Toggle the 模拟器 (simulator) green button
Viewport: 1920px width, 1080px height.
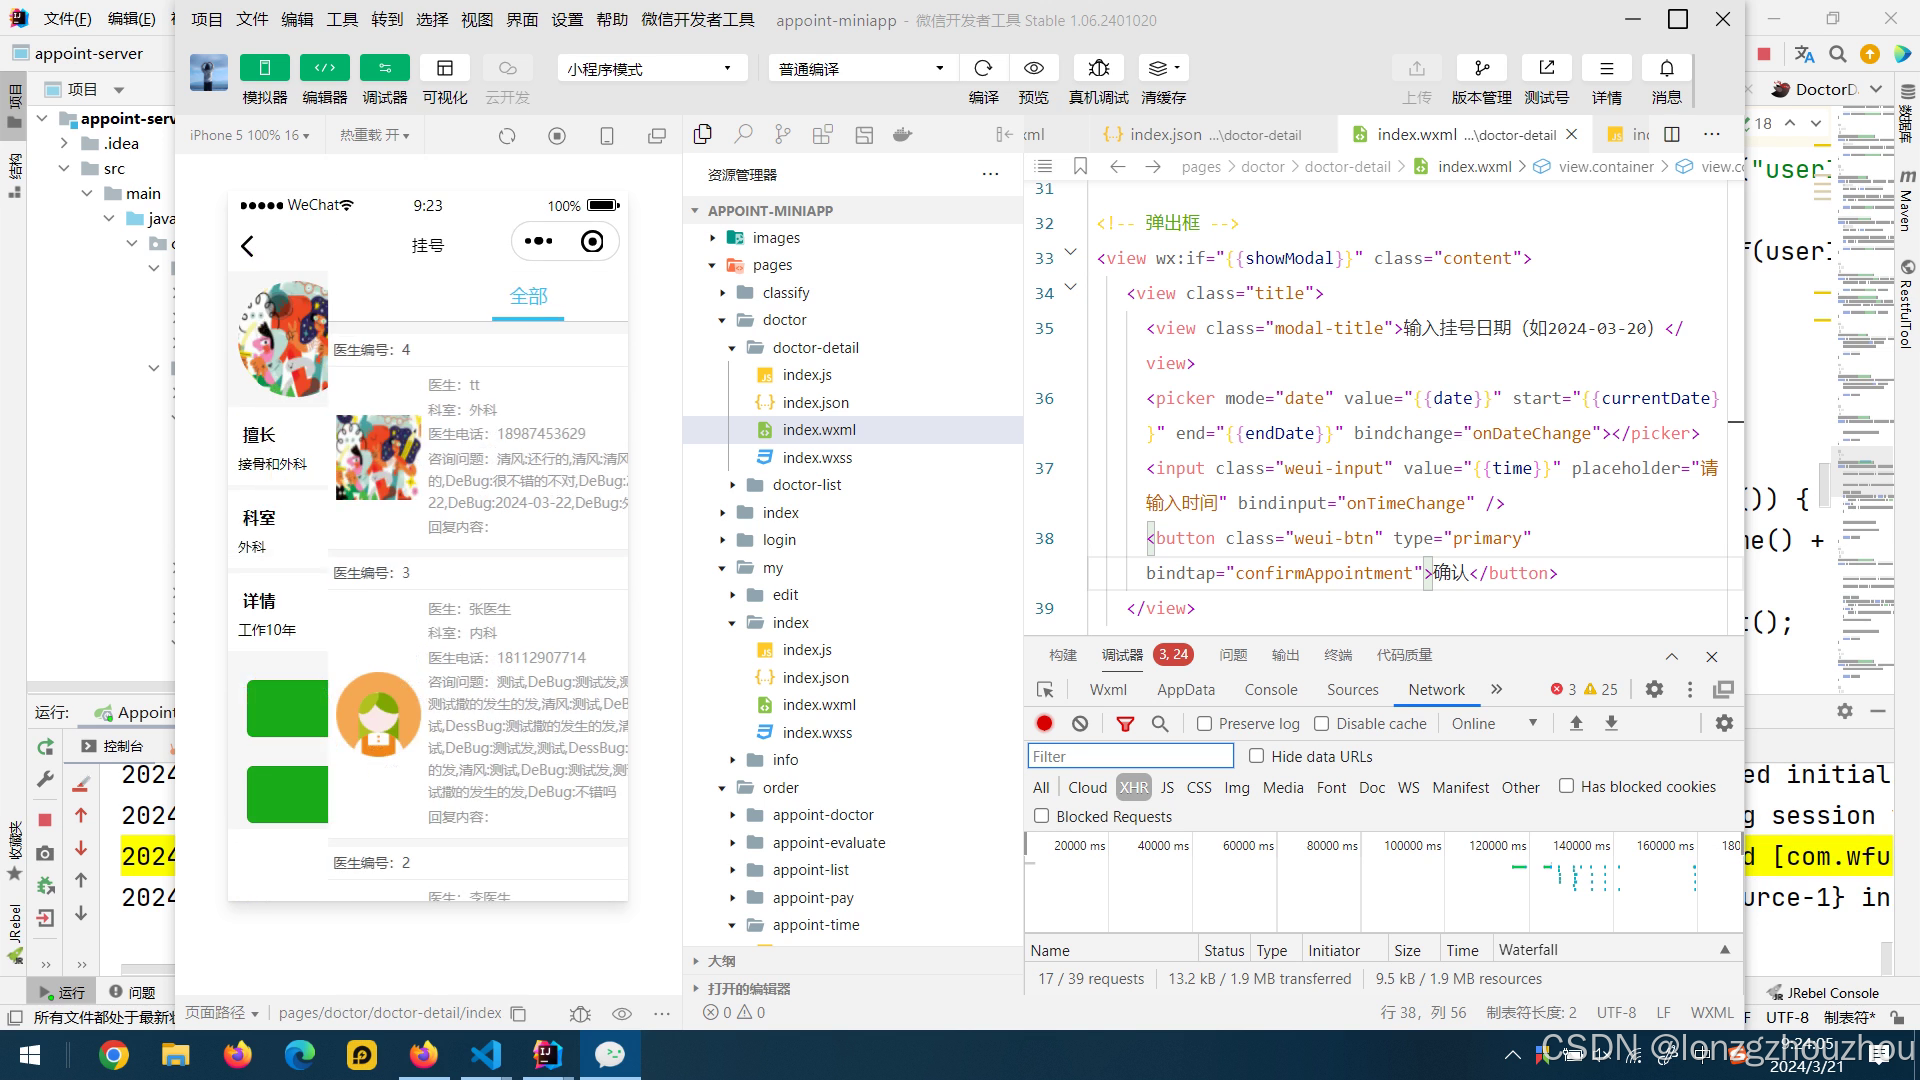point(264,68)
